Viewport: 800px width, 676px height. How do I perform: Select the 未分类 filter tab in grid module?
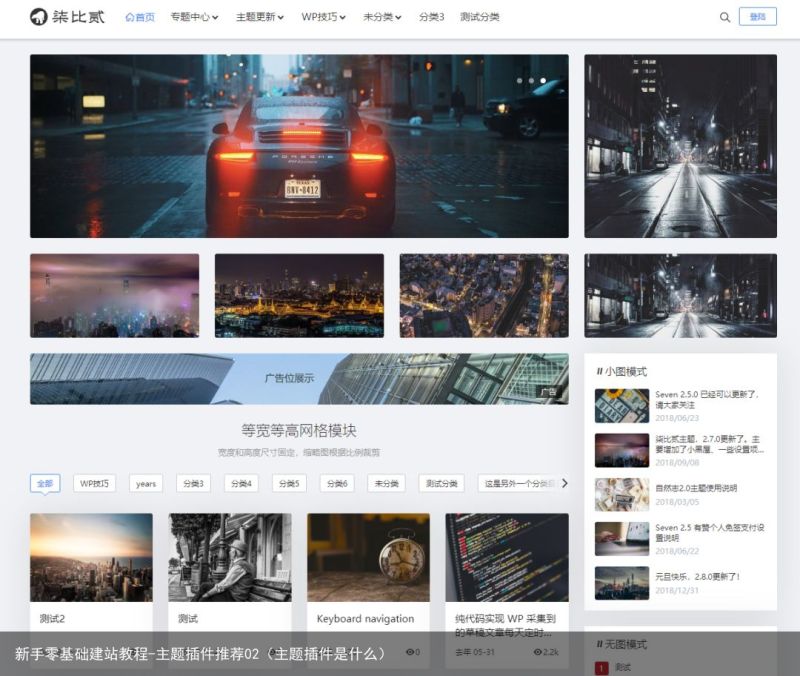pyautogui.click(x=386, y=483)
